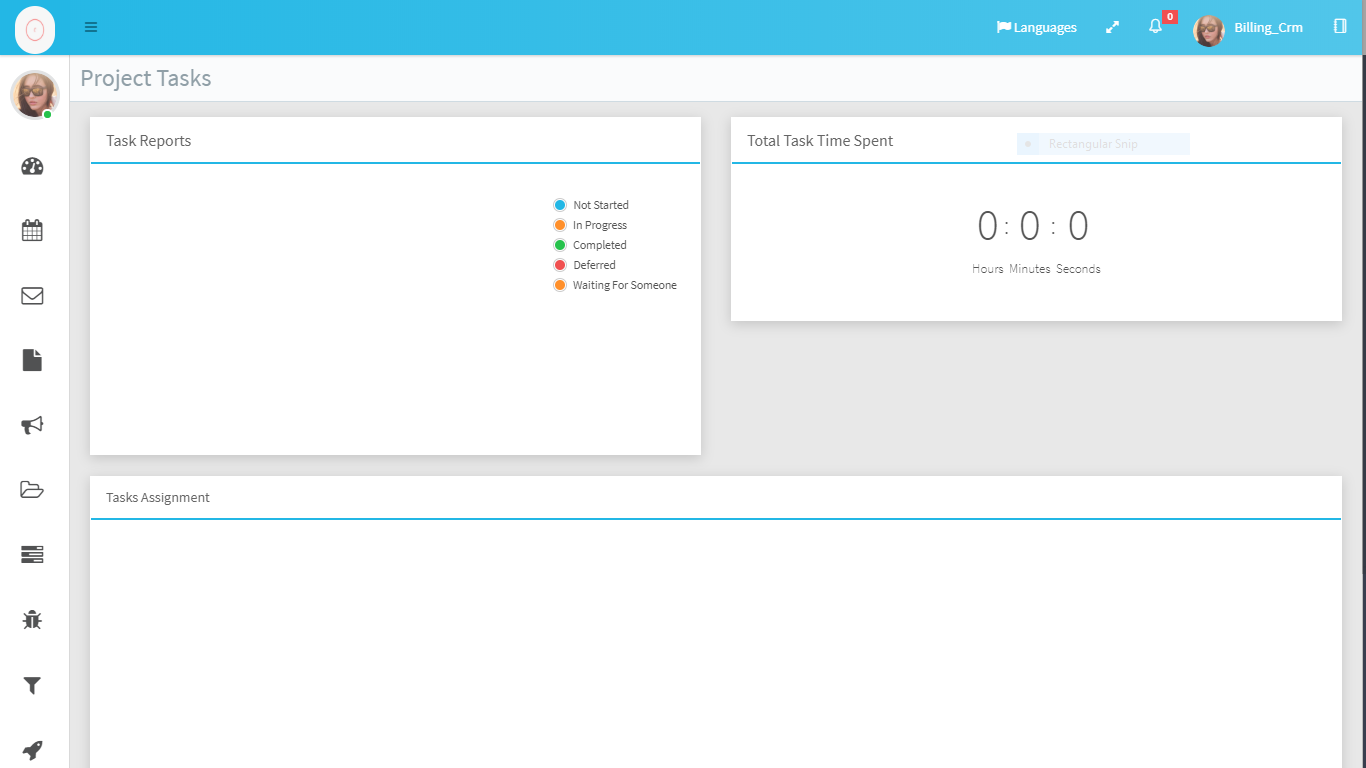Open the notifications bell dropdown

coord(1155,27)
